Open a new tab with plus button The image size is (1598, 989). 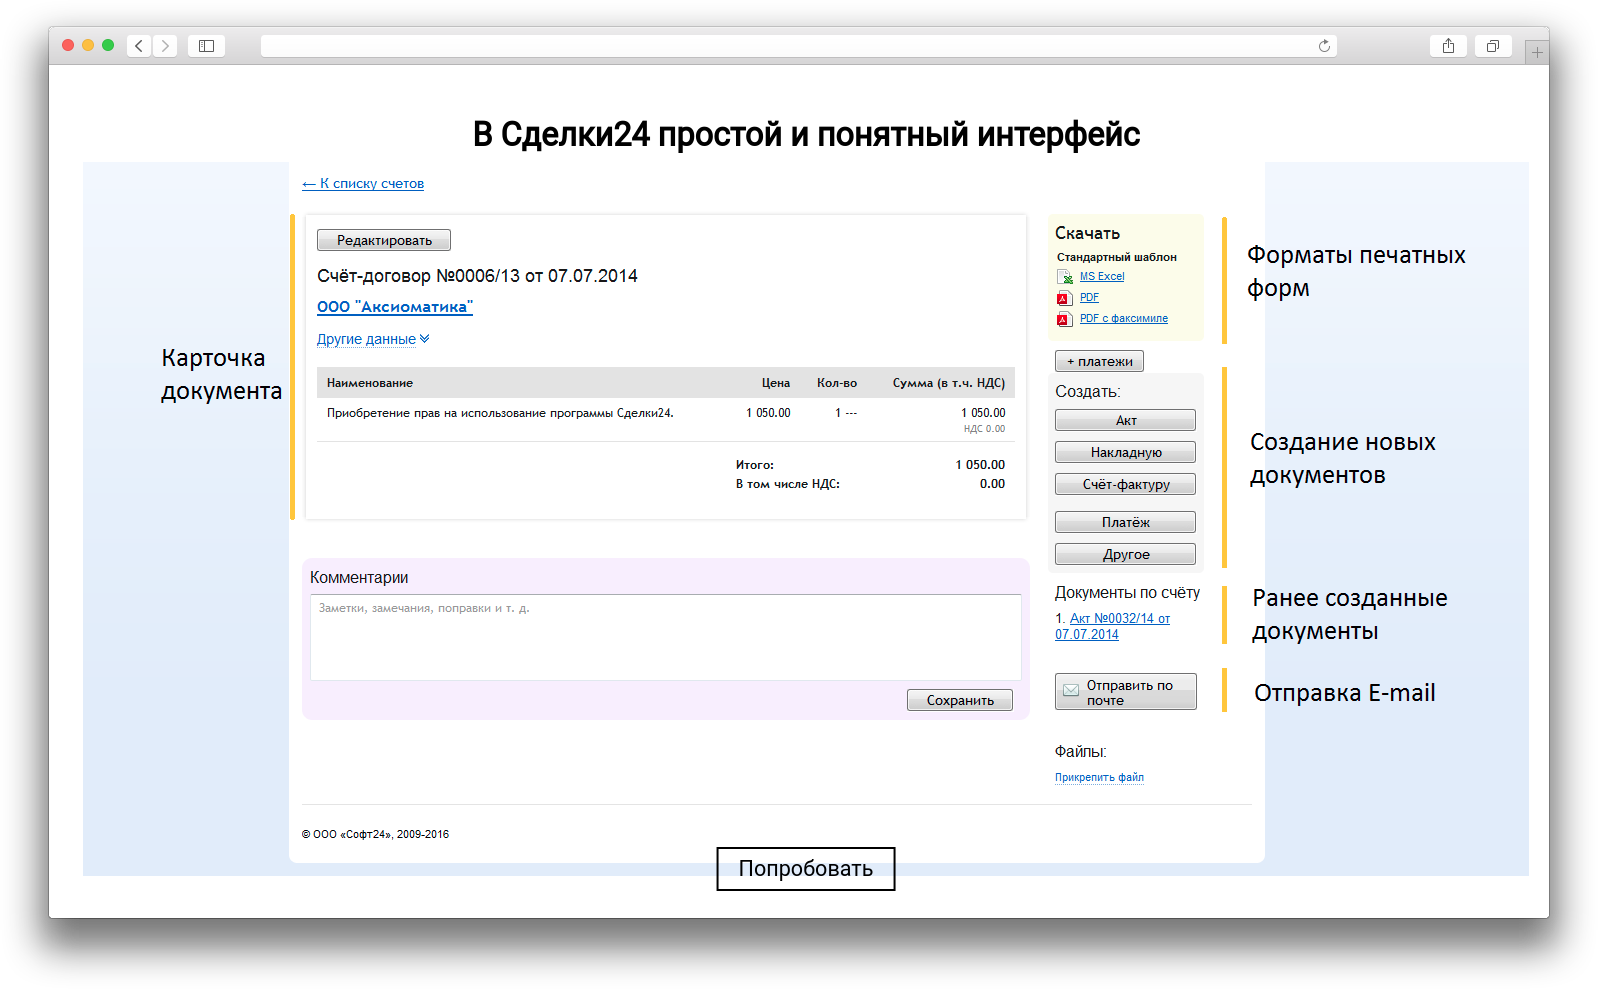[1536, 52]
